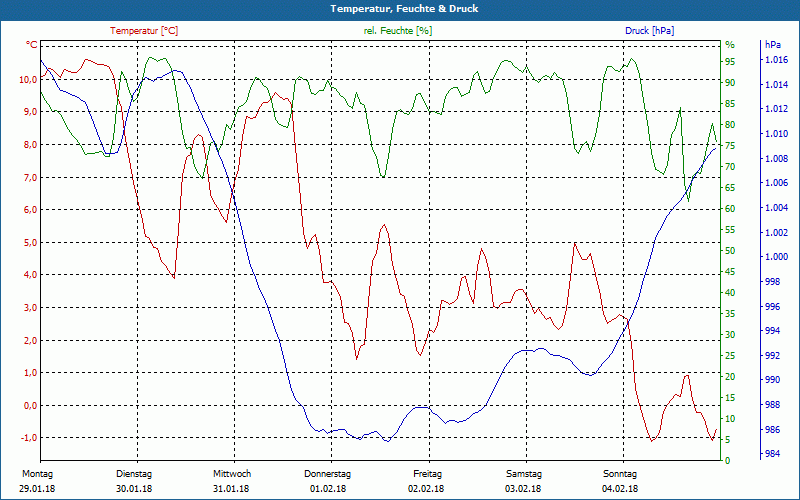Select the blue 'Druck [hPa]' legend label
Viewport: 800px width, 500px height.
click(x=649, y=31)
